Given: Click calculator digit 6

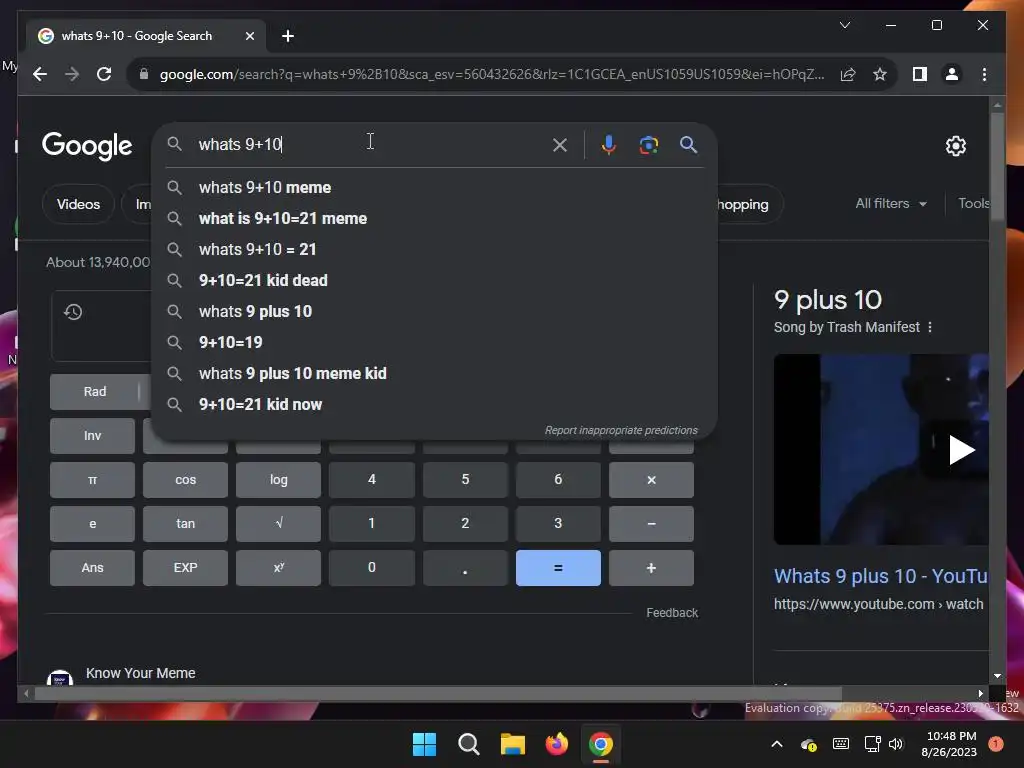Looking at the screenshot, I should (558, 480).
